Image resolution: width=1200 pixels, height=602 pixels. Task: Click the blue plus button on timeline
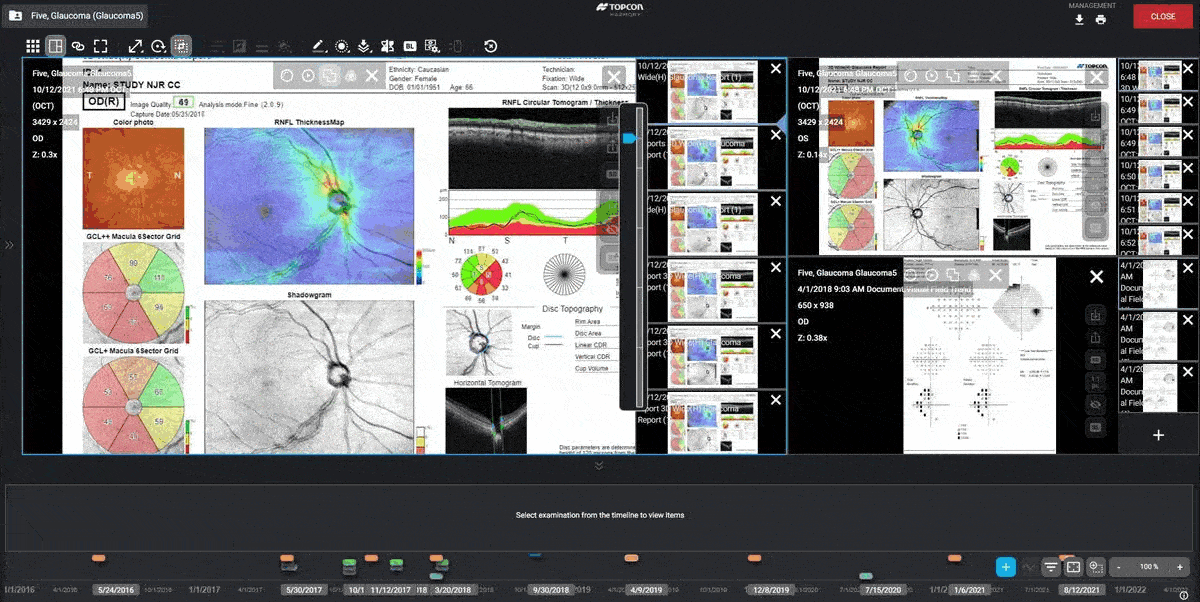click(x=1006, y=567)
